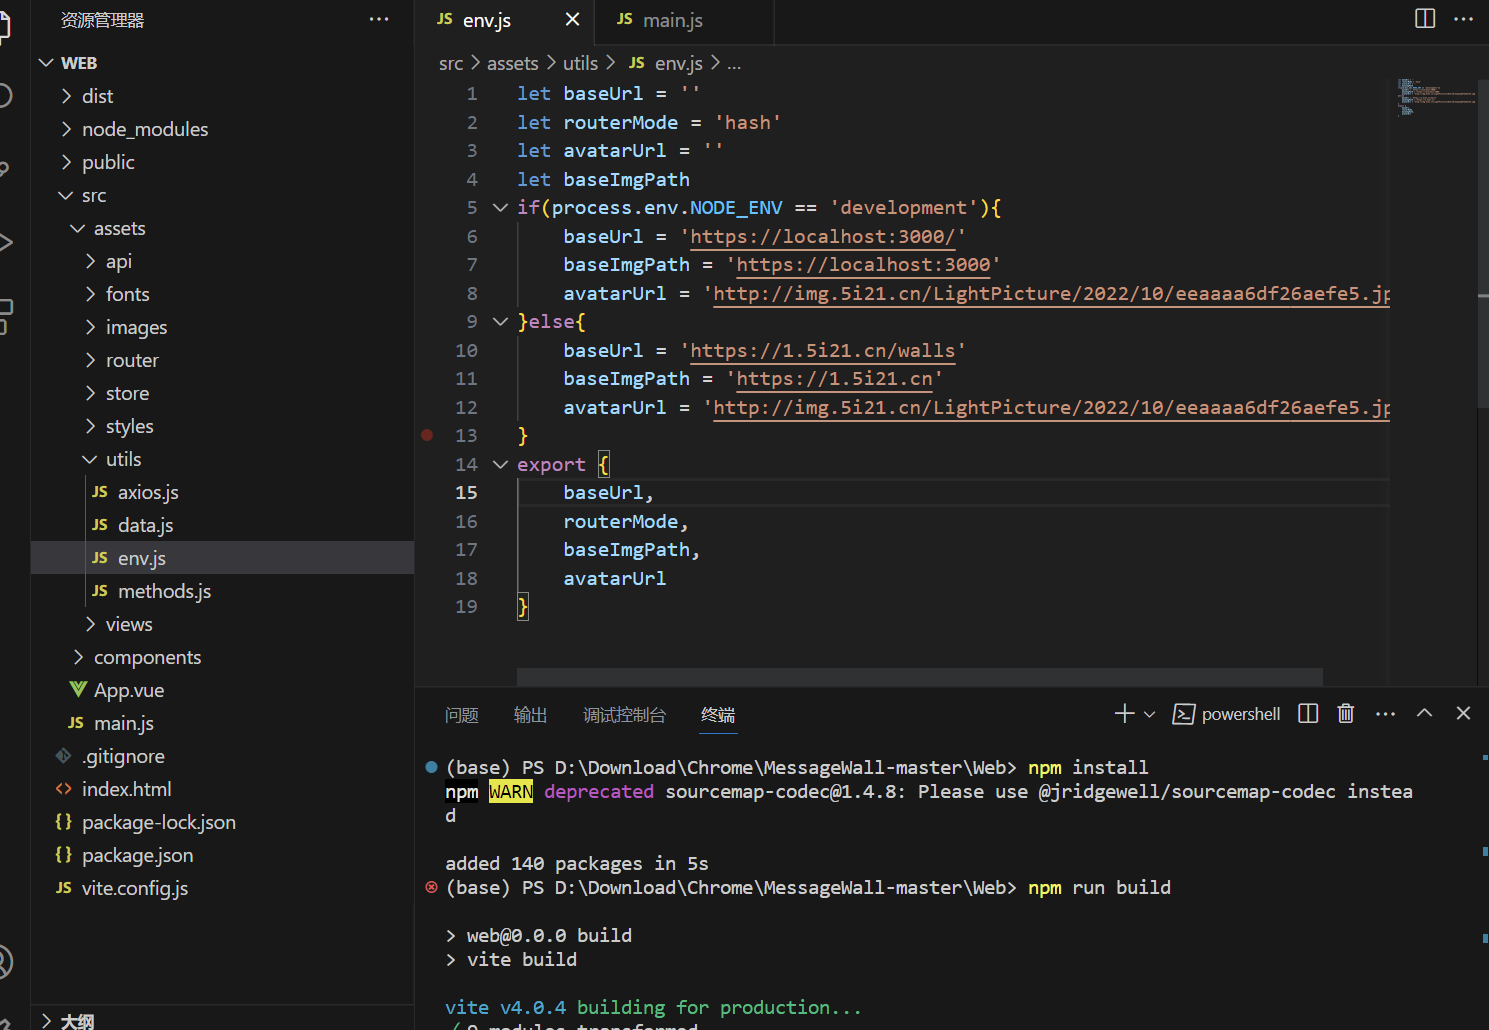This screenshot has height=1030, width=1489.
Task: Open the Explorer more actions menu
Action: (379, 20)
